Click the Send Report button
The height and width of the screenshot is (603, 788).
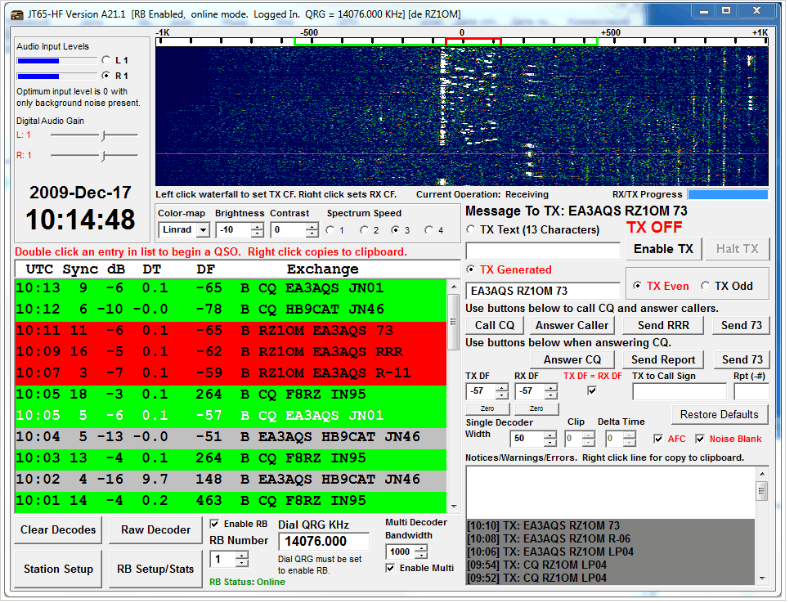coord(663,359)
